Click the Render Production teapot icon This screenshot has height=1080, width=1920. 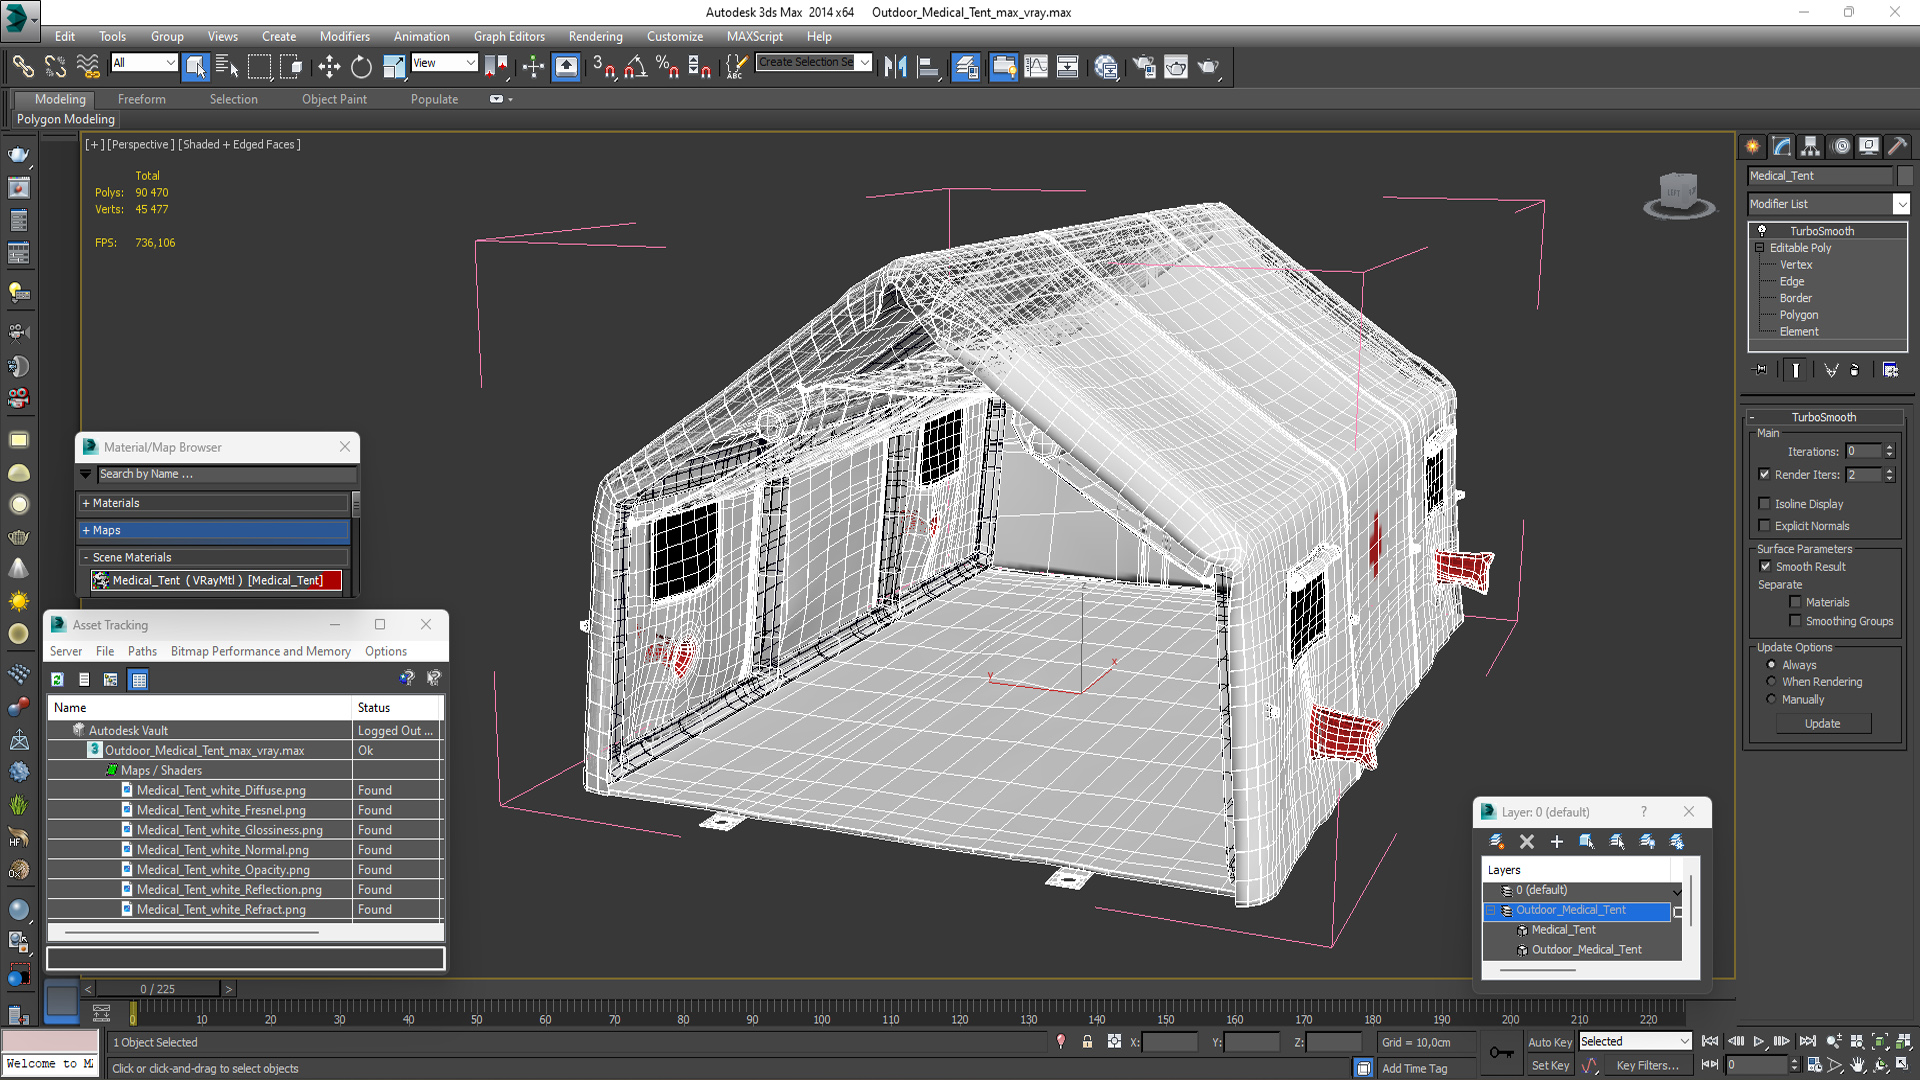pyautogui.click(x=1209, y=67)
